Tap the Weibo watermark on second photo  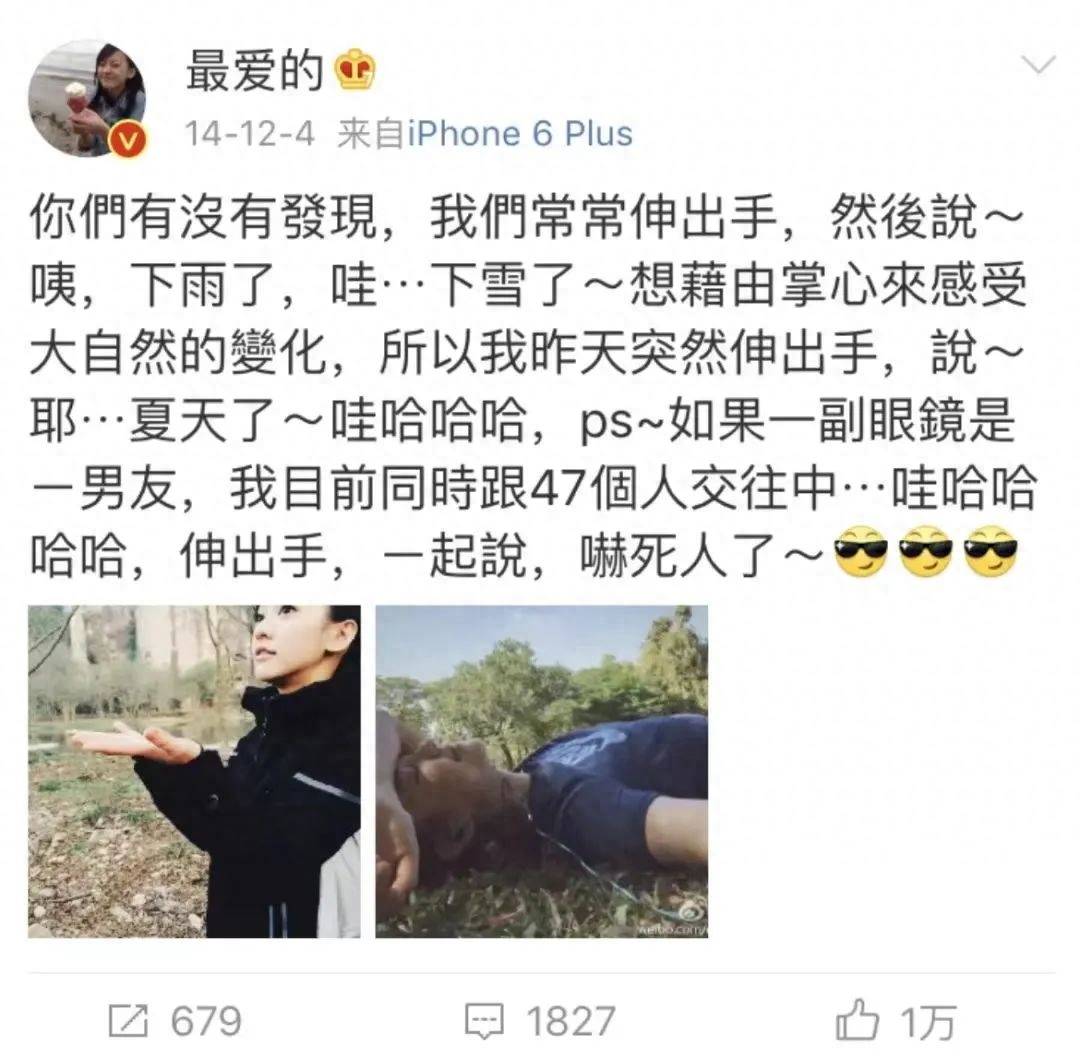pos(671,922)
